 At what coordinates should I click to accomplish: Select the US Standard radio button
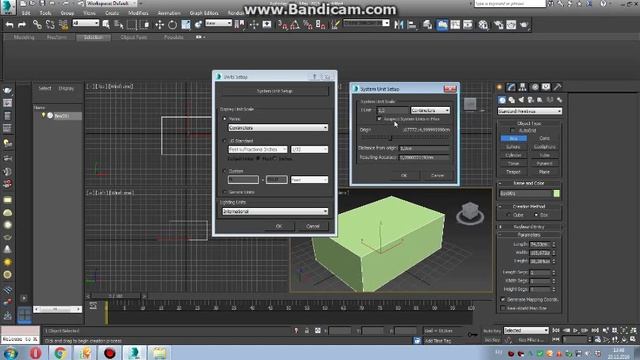coord(224,141)
